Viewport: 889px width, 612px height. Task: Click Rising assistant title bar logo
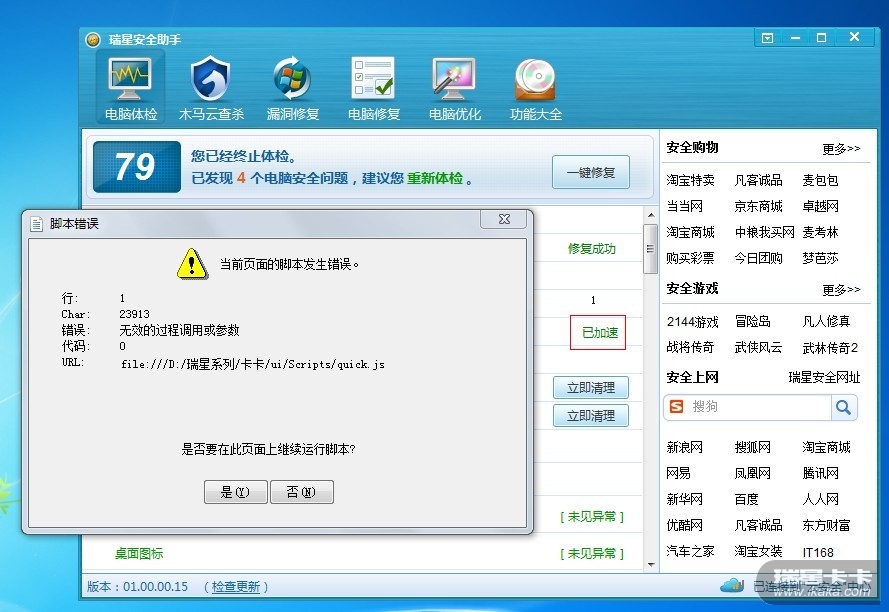tap(93, 40)
